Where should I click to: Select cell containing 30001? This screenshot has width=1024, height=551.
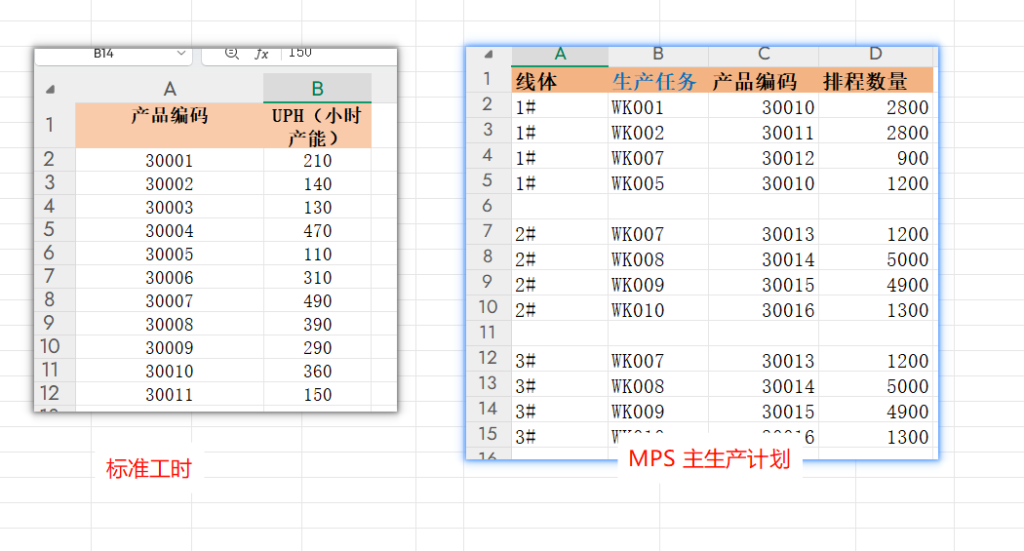(170, 160)
